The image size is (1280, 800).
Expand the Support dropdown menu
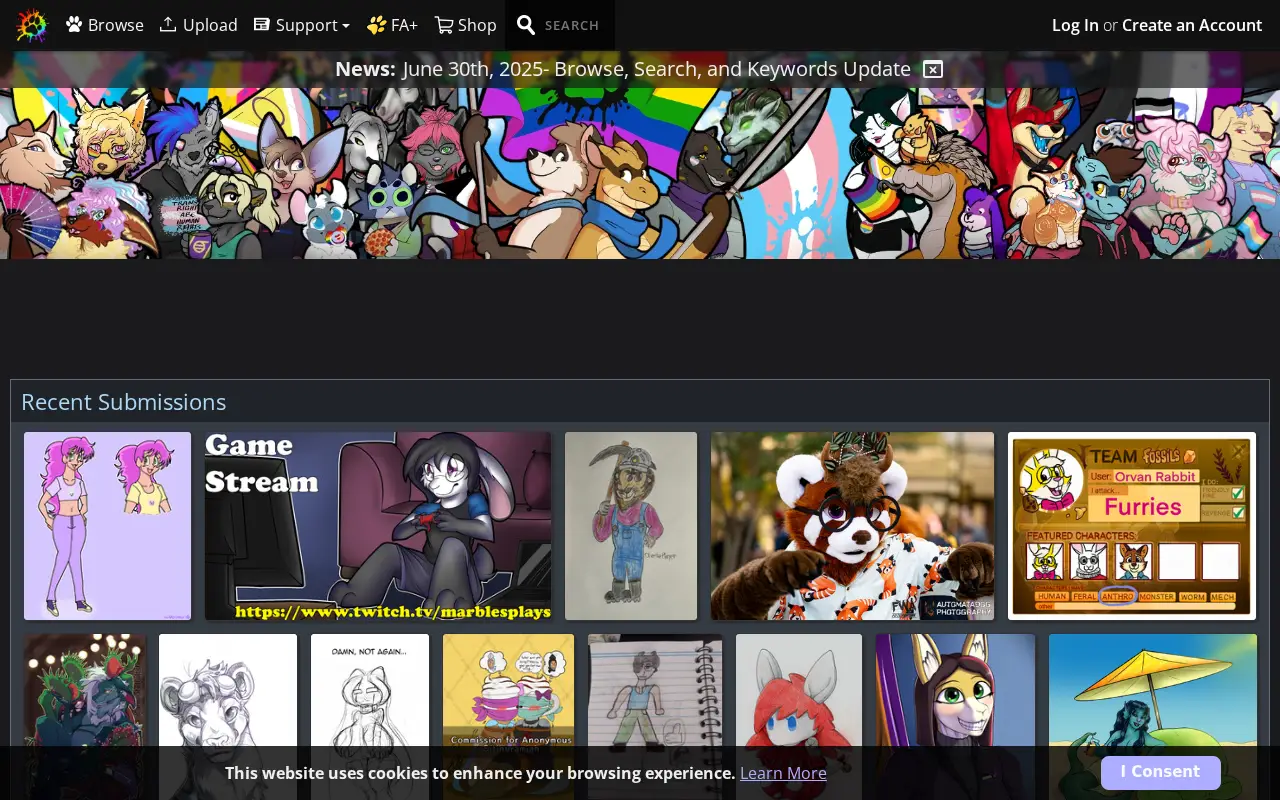click(301, 25)
